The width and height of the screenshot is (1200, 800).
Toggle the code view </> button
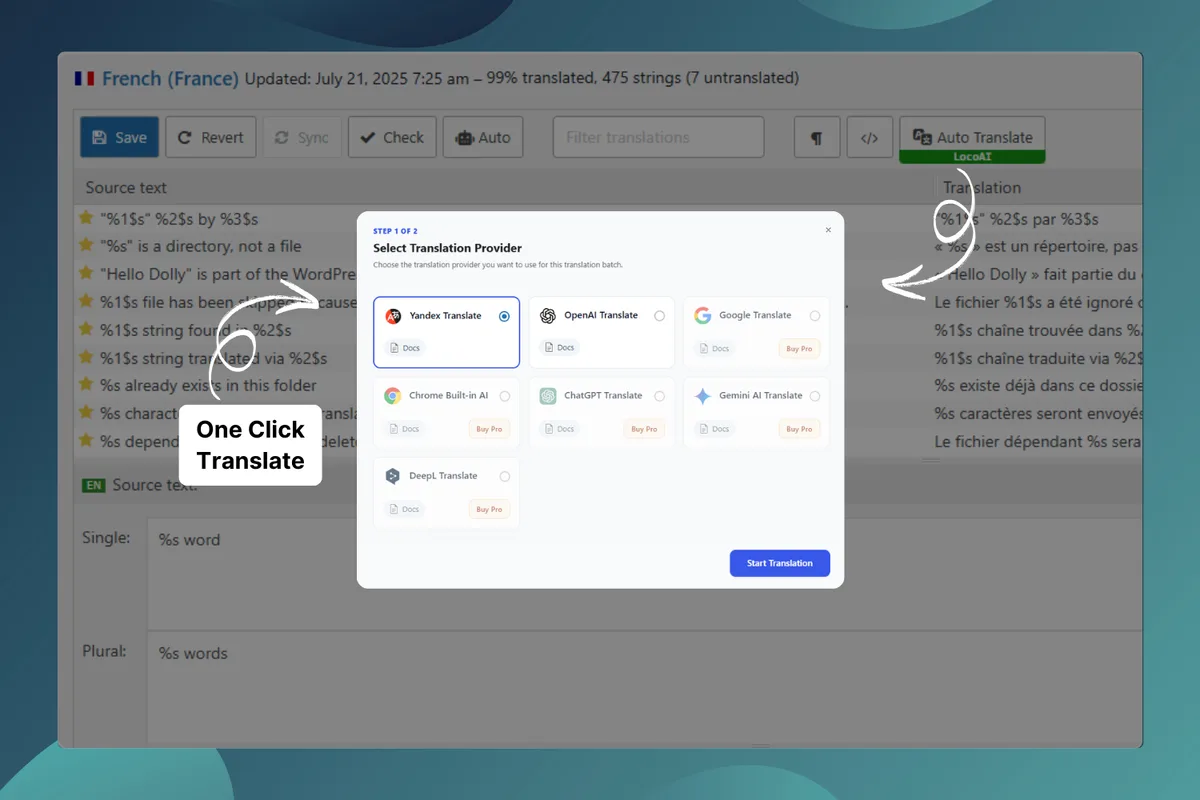click(x=870, y=137)
